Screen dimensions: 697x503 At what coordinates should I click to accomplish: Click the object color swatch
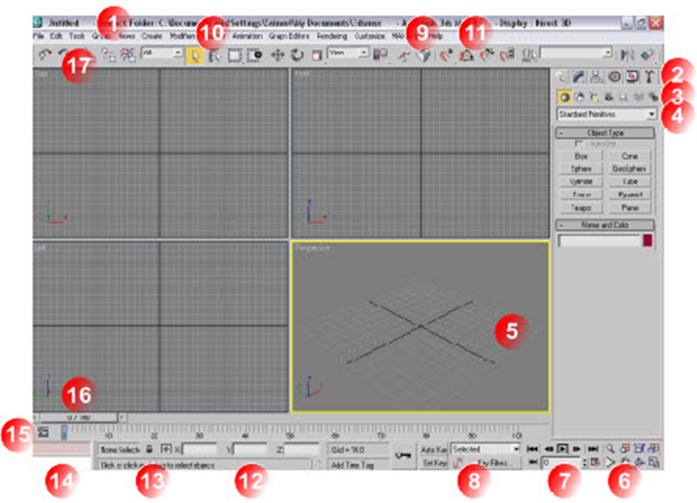[x=646, y=241]
